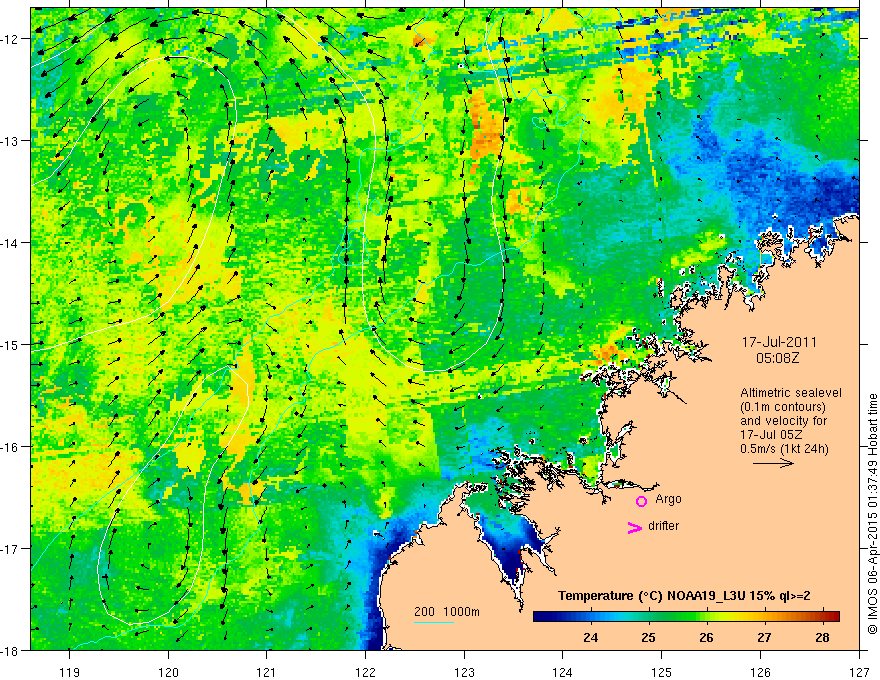Click the latitude axis label -15

coord(10,345)
